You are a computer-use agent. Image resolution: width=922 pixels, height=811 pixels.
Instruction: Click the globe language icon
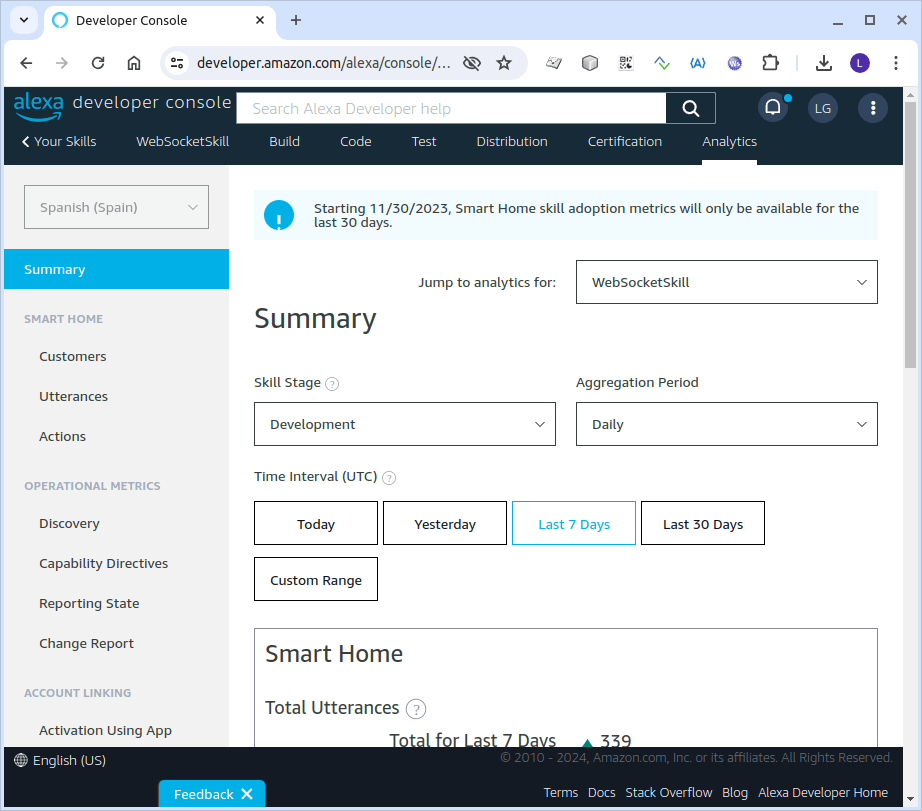pos(21,760)
